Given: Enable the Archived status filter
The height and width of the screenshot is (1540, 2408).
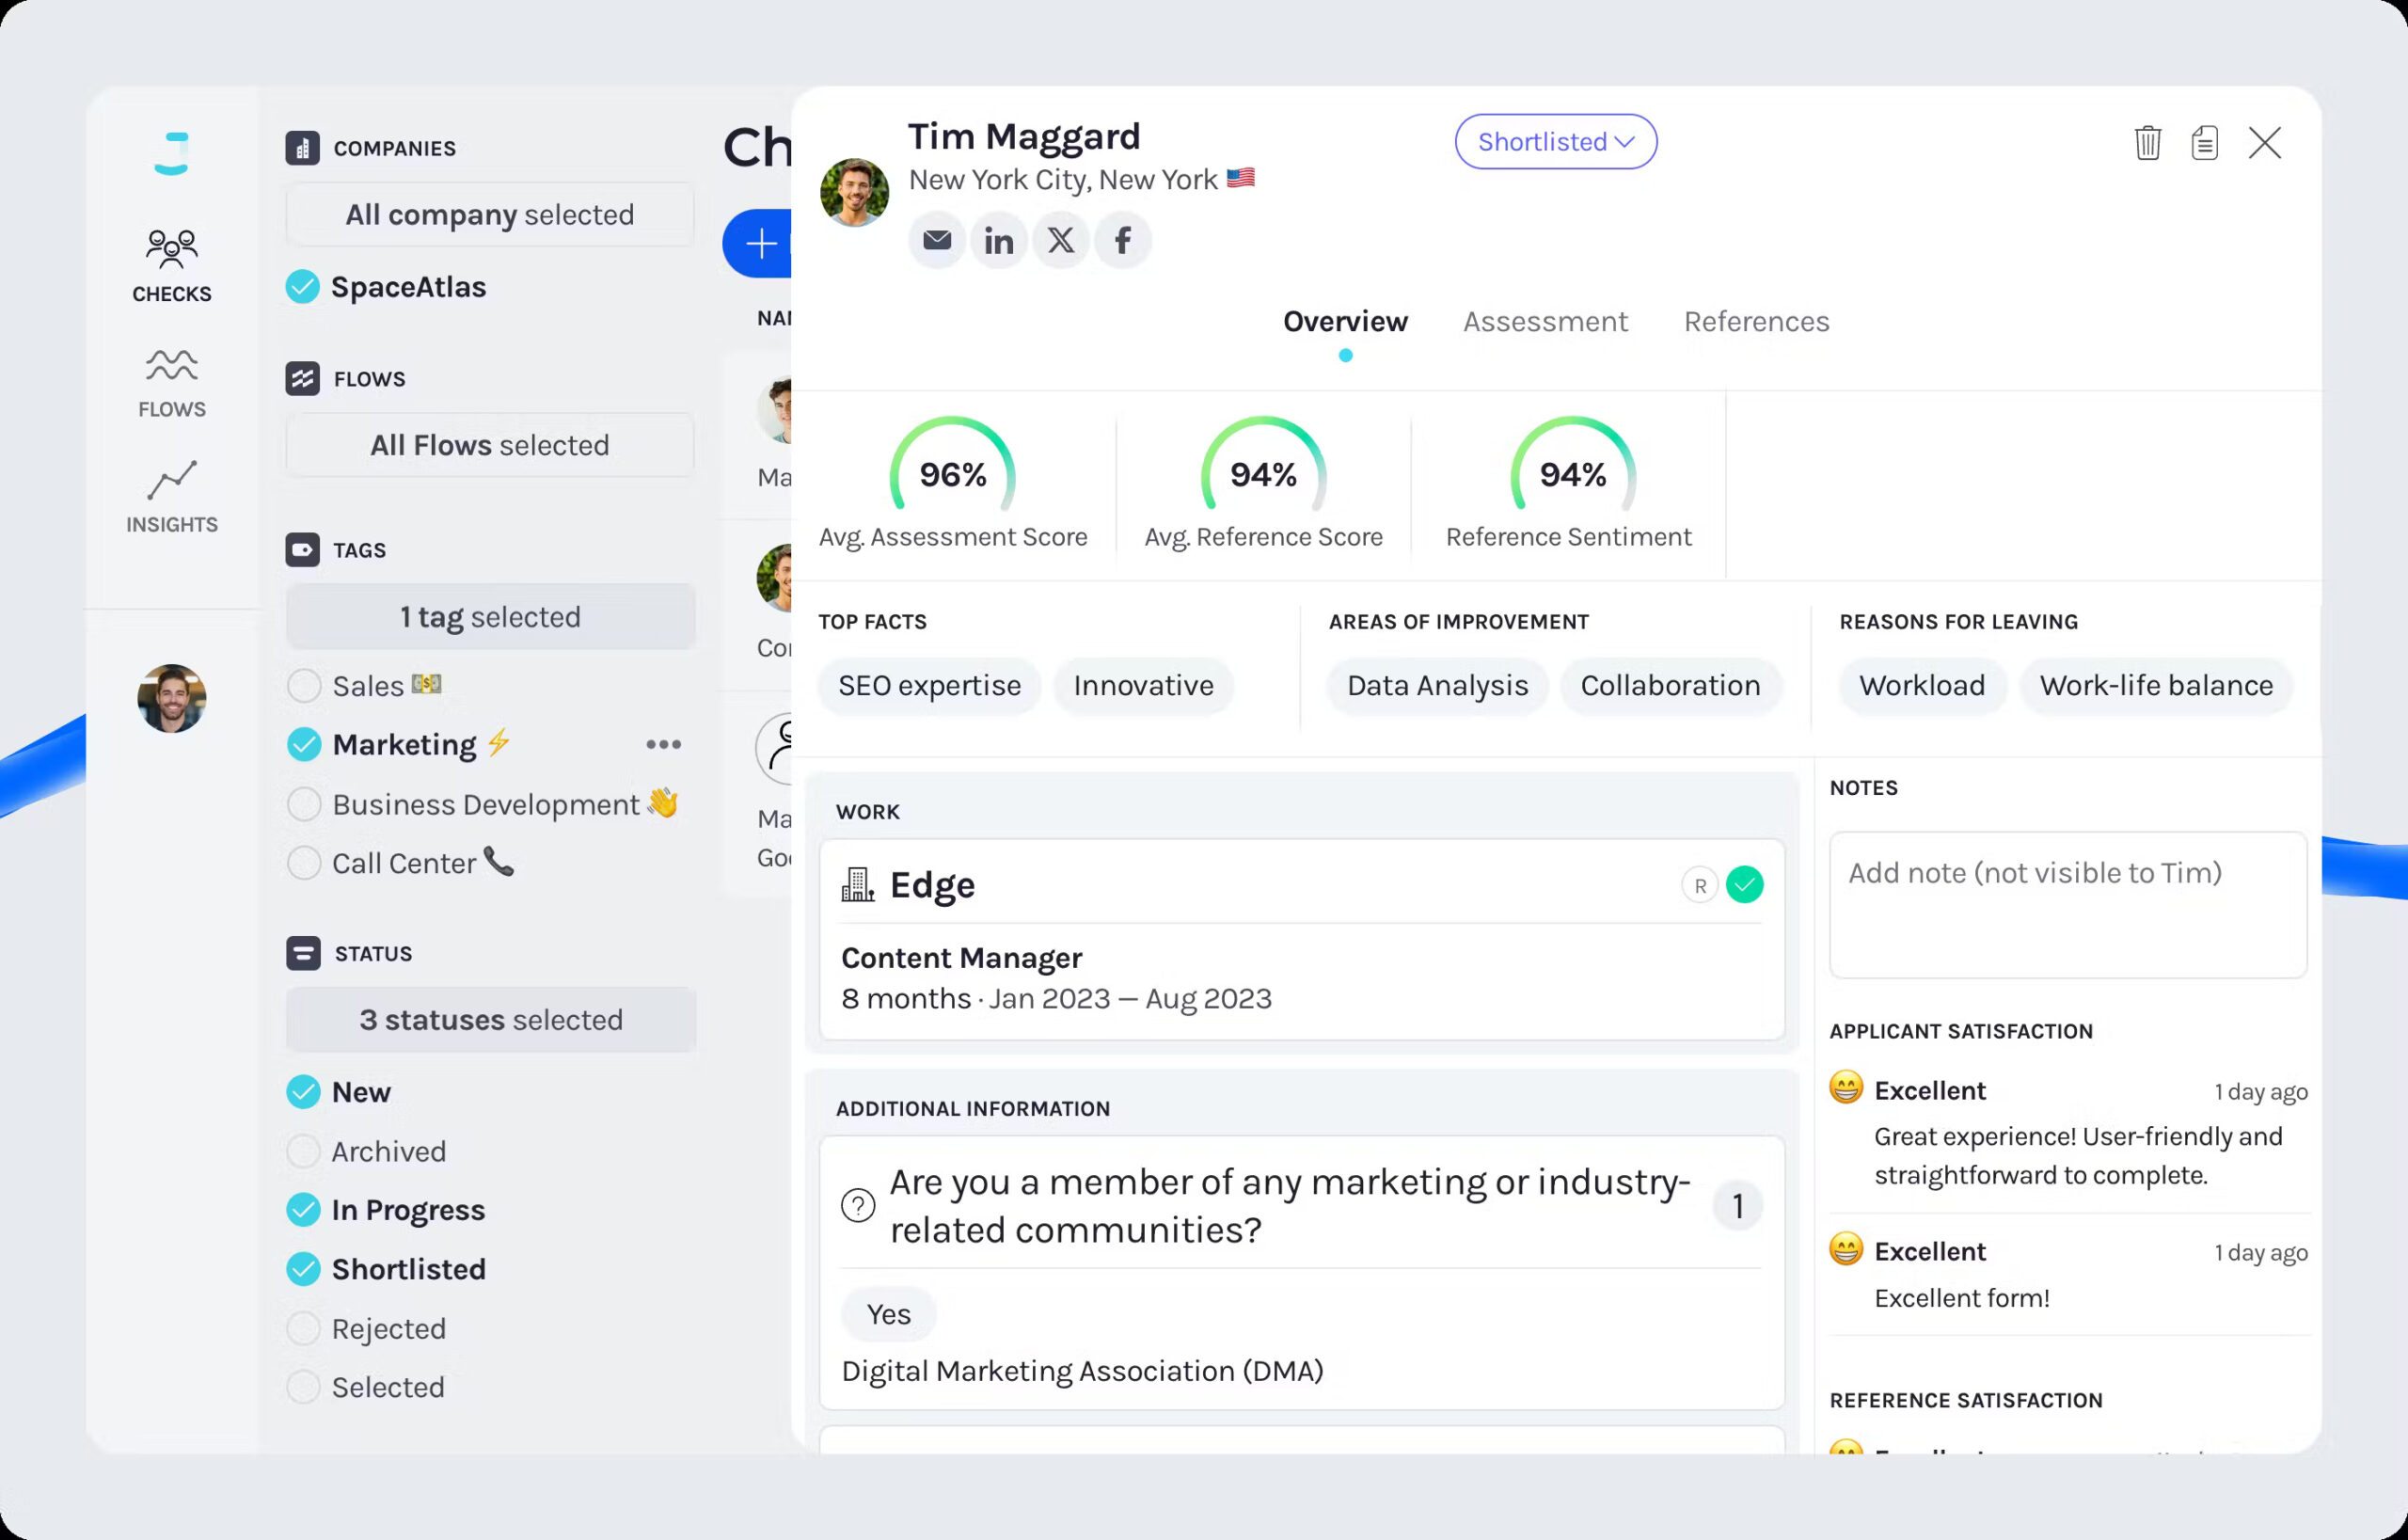Looking at the screenshot, I should (304, 1151).
